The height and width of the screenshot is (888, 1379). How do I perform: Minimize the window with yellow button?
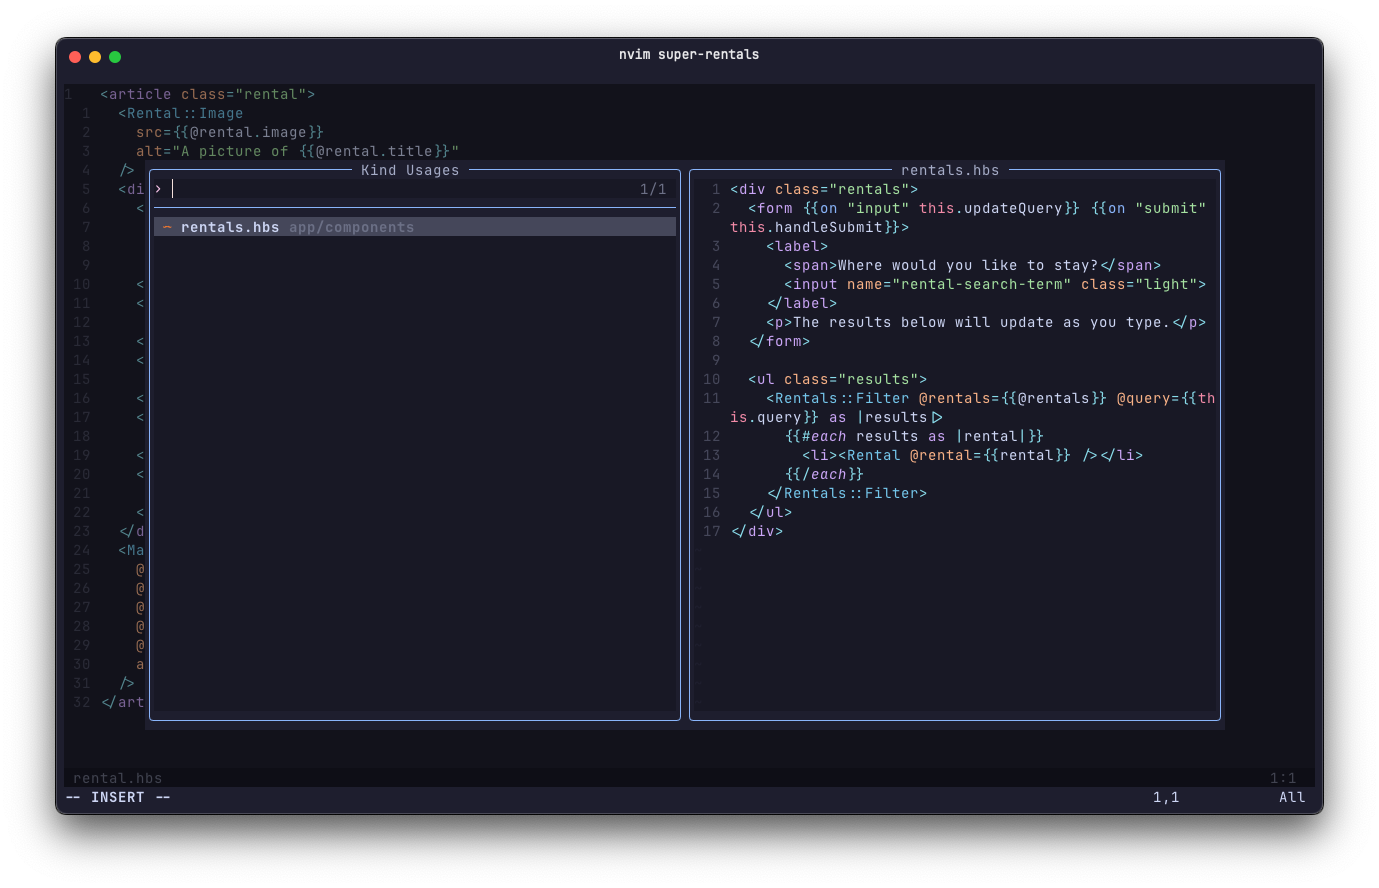pyautogui.click(x=95, y=57)
